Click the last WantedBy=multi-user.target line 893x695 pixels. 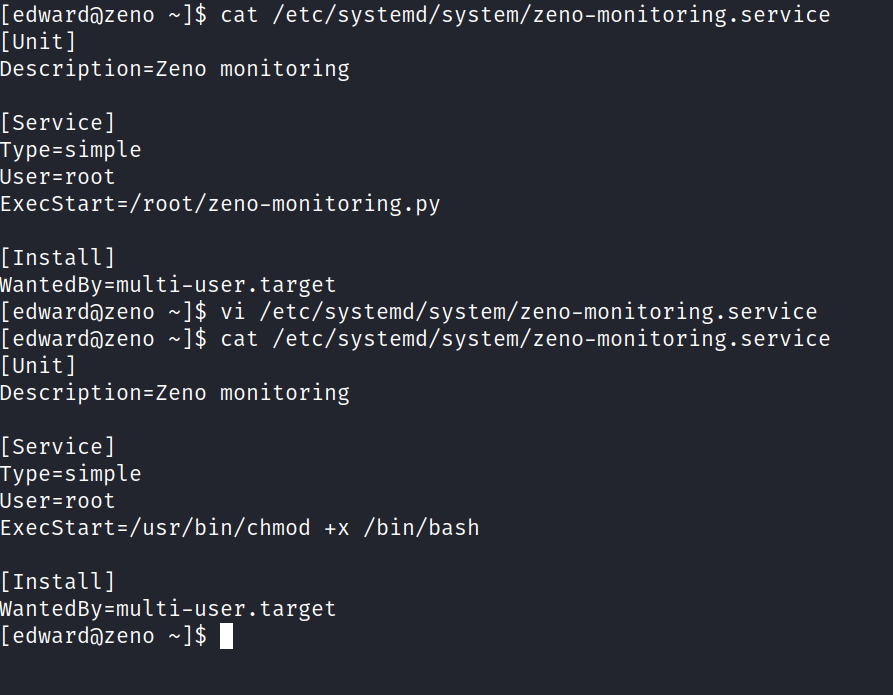coord(168,609)
